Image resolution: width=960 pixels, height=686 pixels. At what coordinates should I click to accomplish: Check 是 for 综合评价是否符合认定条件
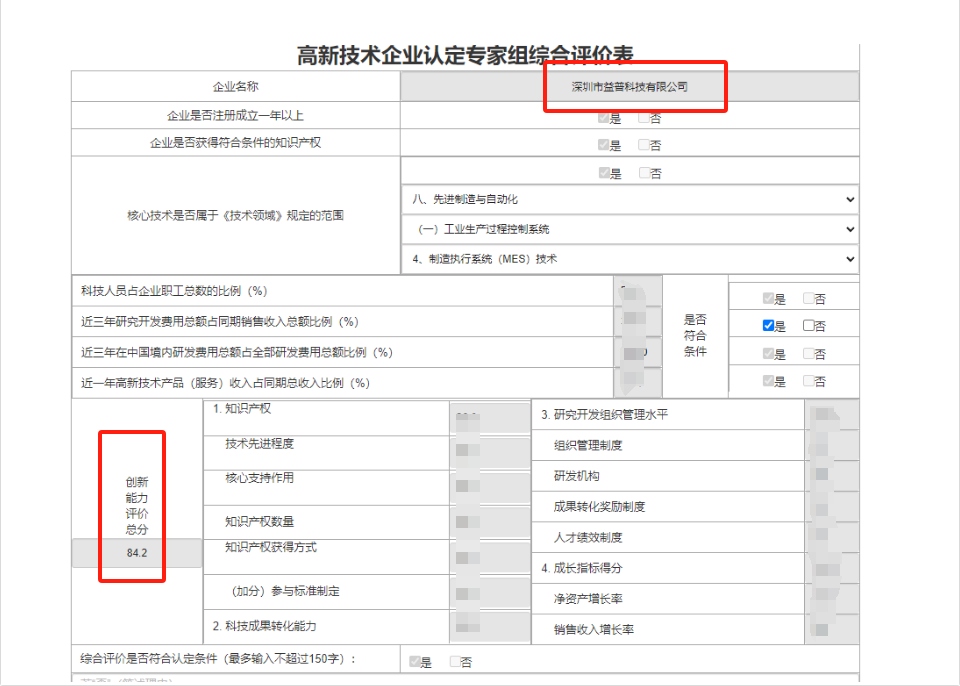(415, 661)
